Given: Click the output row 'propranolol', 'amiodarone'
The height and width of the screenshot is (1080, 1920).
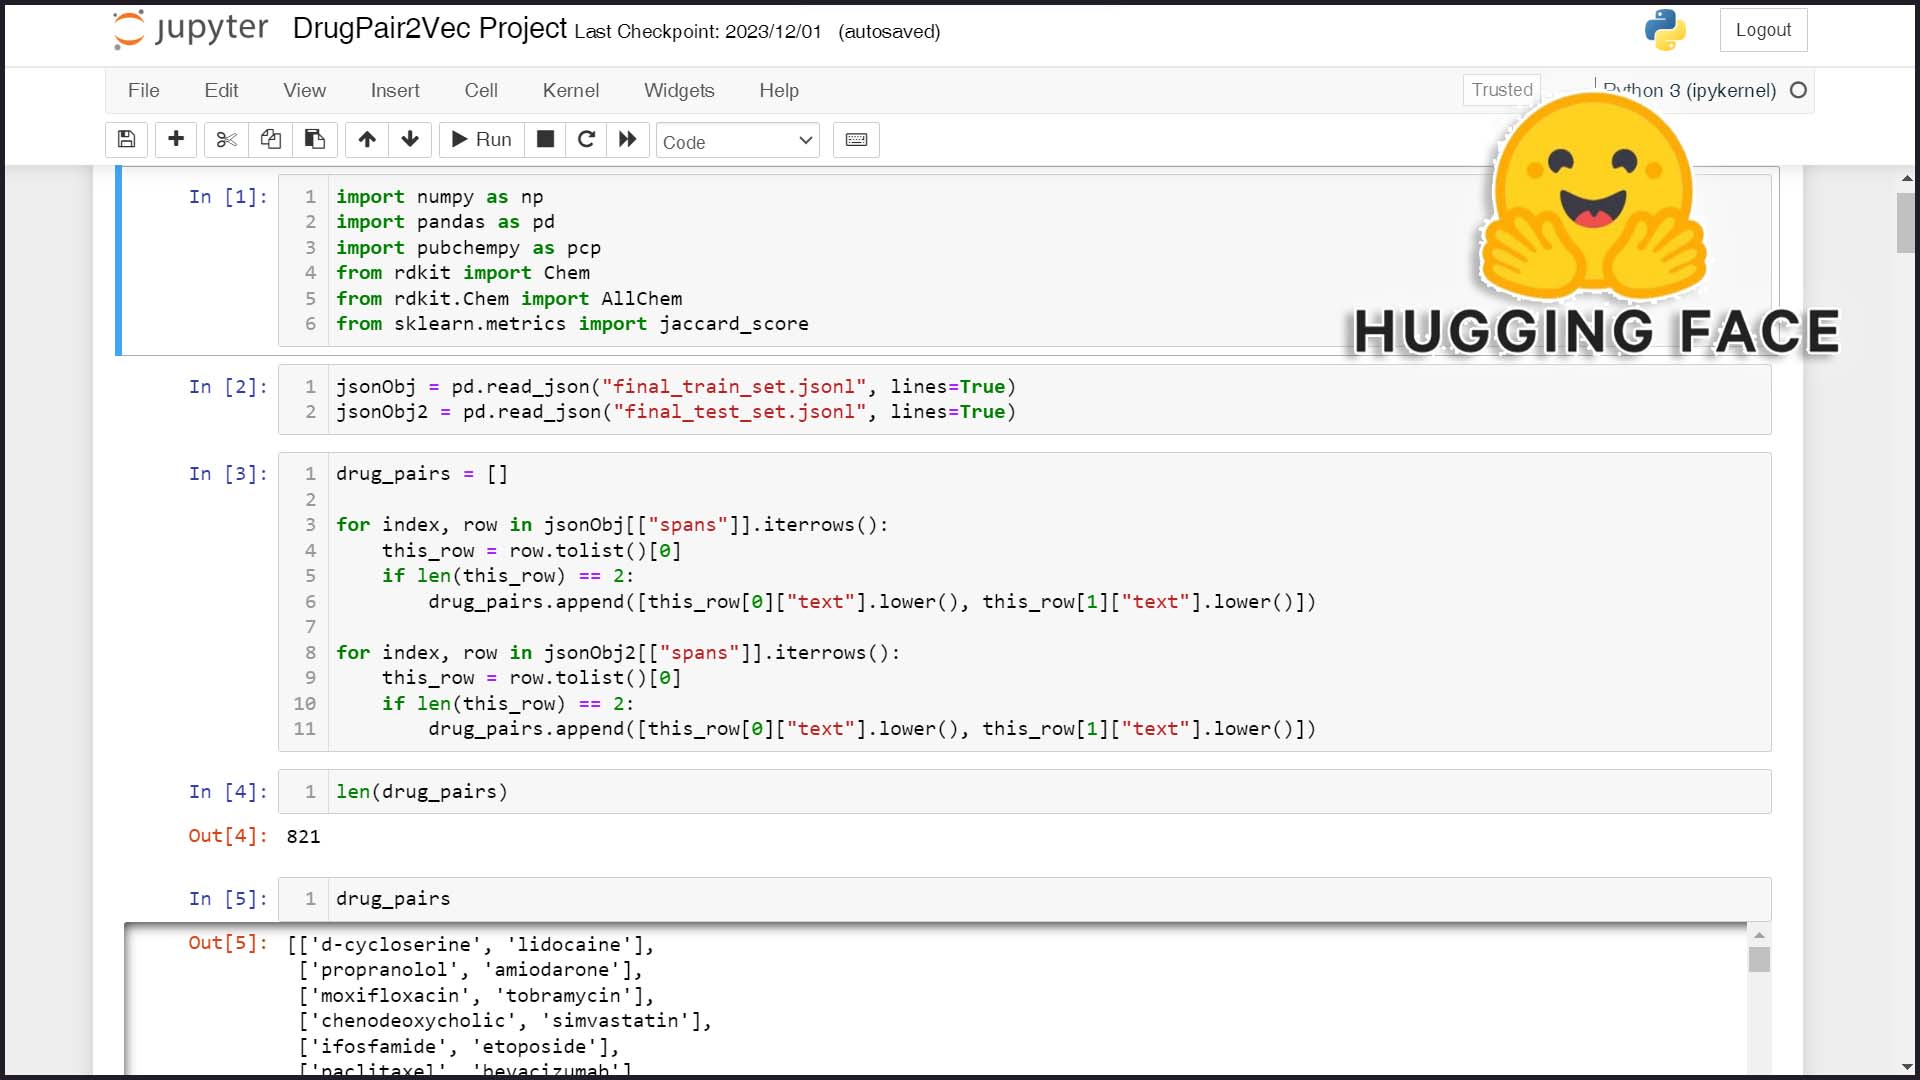Looking at the screenshot, I should (x=470, y=970).
